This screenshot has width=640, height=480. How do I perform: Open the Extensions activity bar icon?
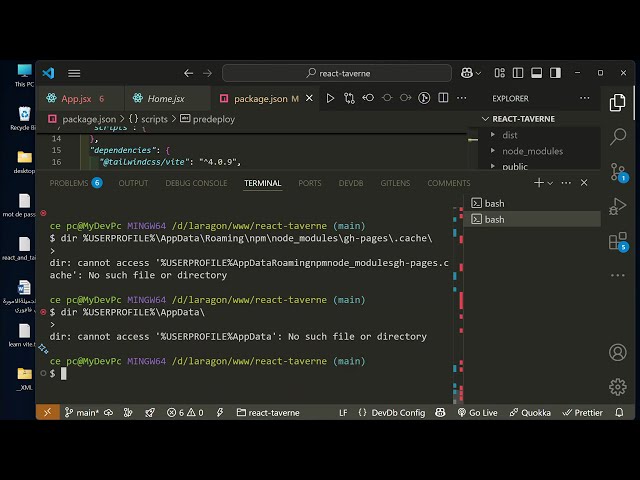(x=618, y=241)
